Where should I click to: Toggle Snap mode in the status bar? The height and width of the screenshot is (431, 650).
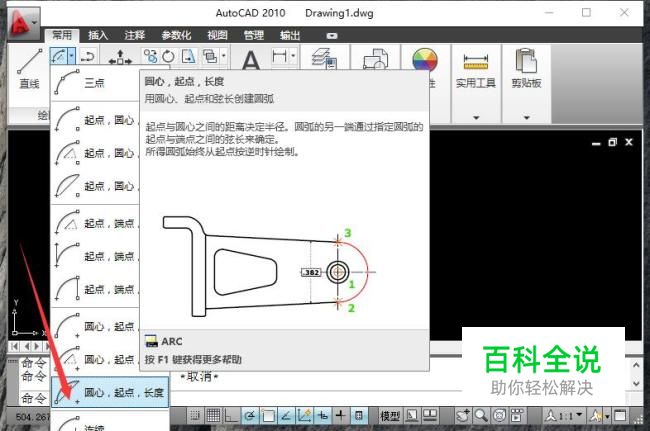tap(195, 415)
